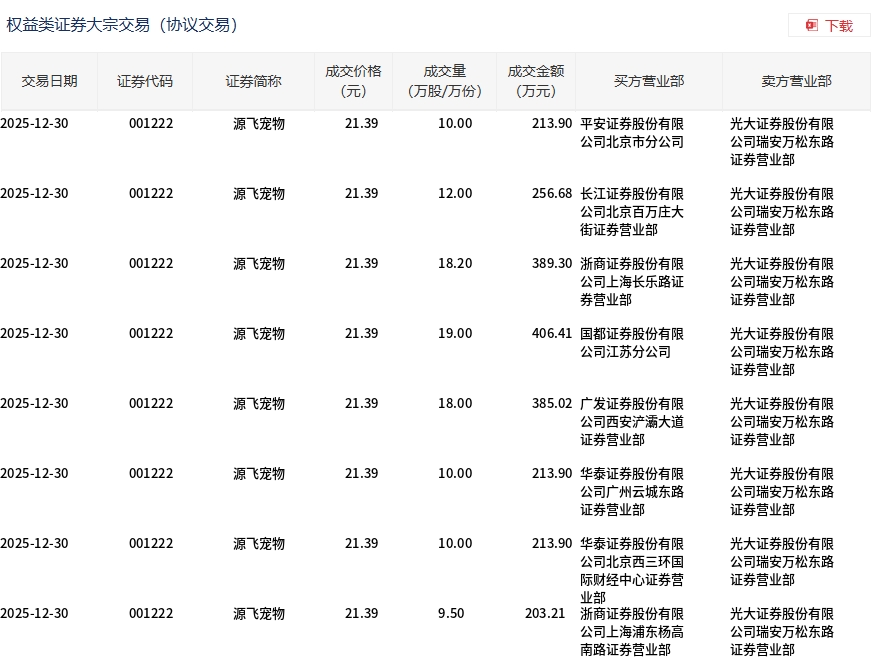Click the 406.41 transaction amount
Screen dimensions: 872x672
pos(552,334)
